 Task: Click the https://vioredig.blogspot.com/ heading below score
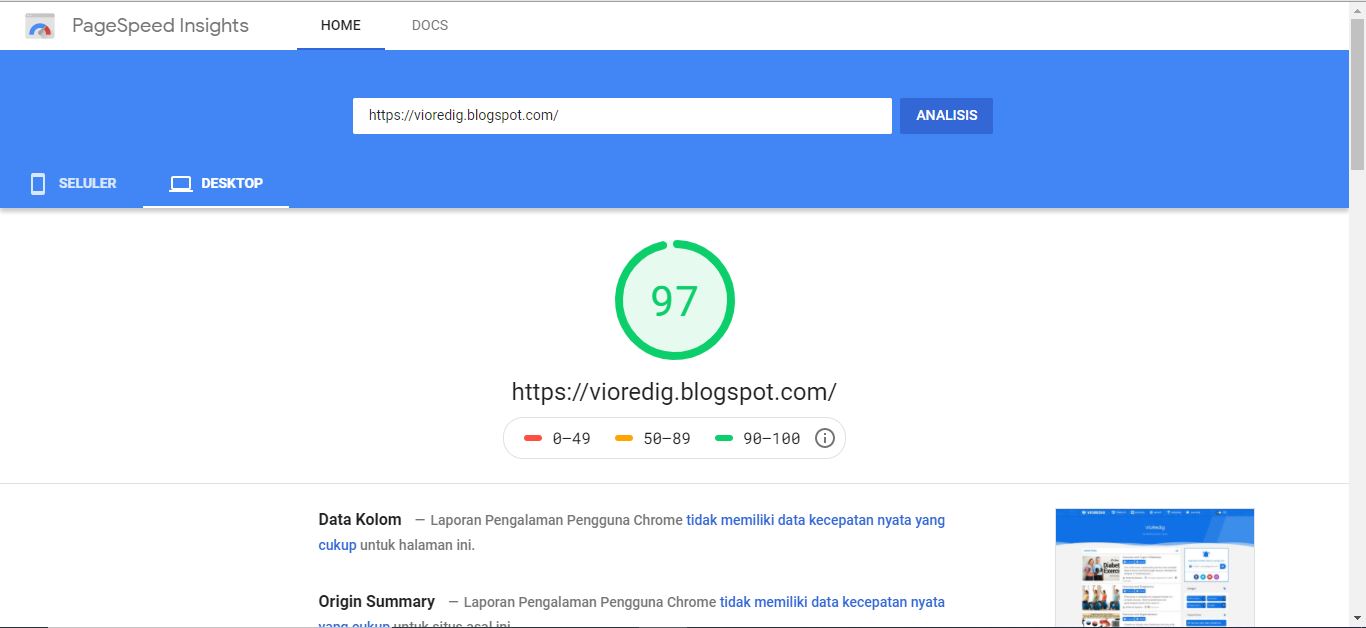click(674, 391)
